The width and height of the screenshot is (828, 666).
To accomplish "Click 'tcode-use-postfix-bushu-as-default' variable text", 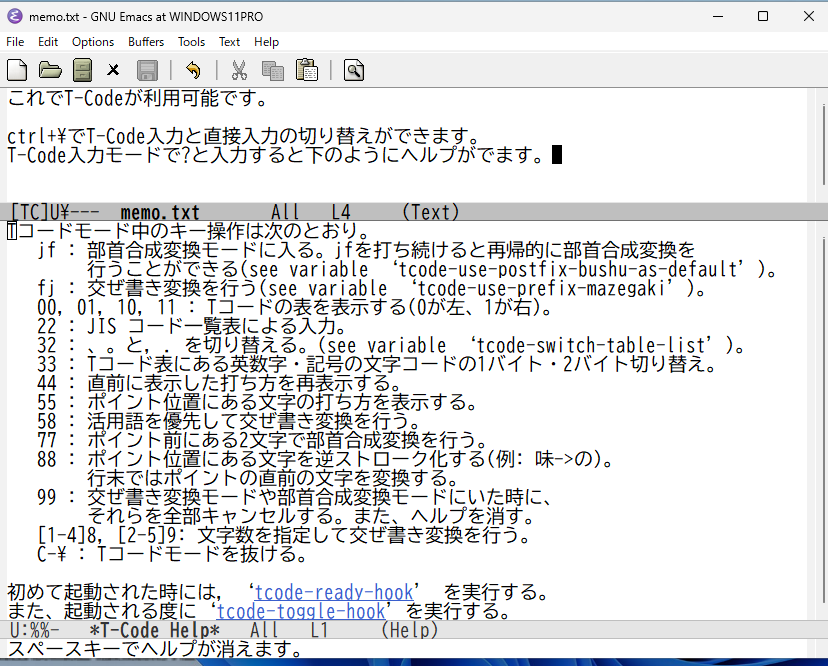I will [x=568, y=269].
